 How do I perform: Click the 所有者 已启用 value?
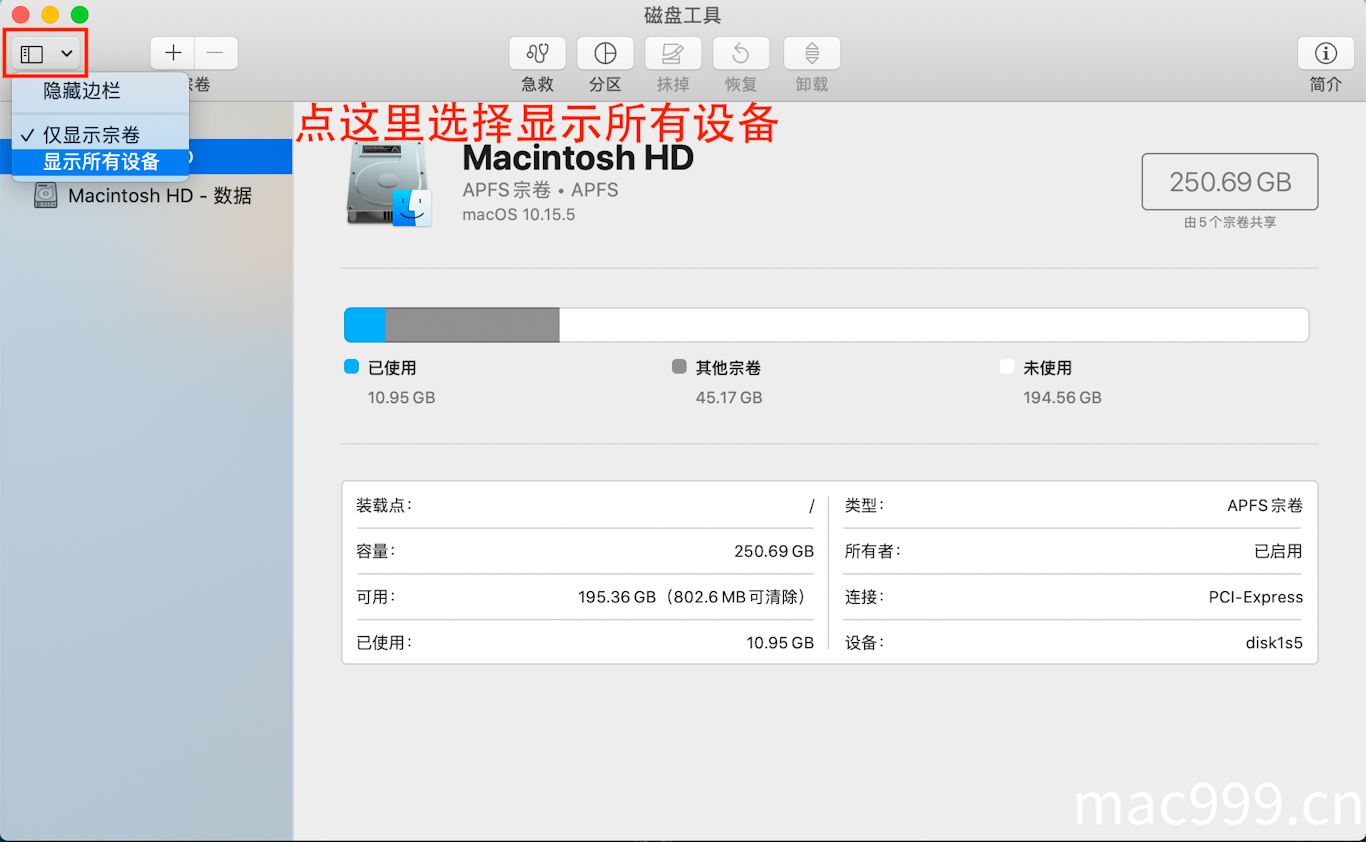click(1279, 551)
